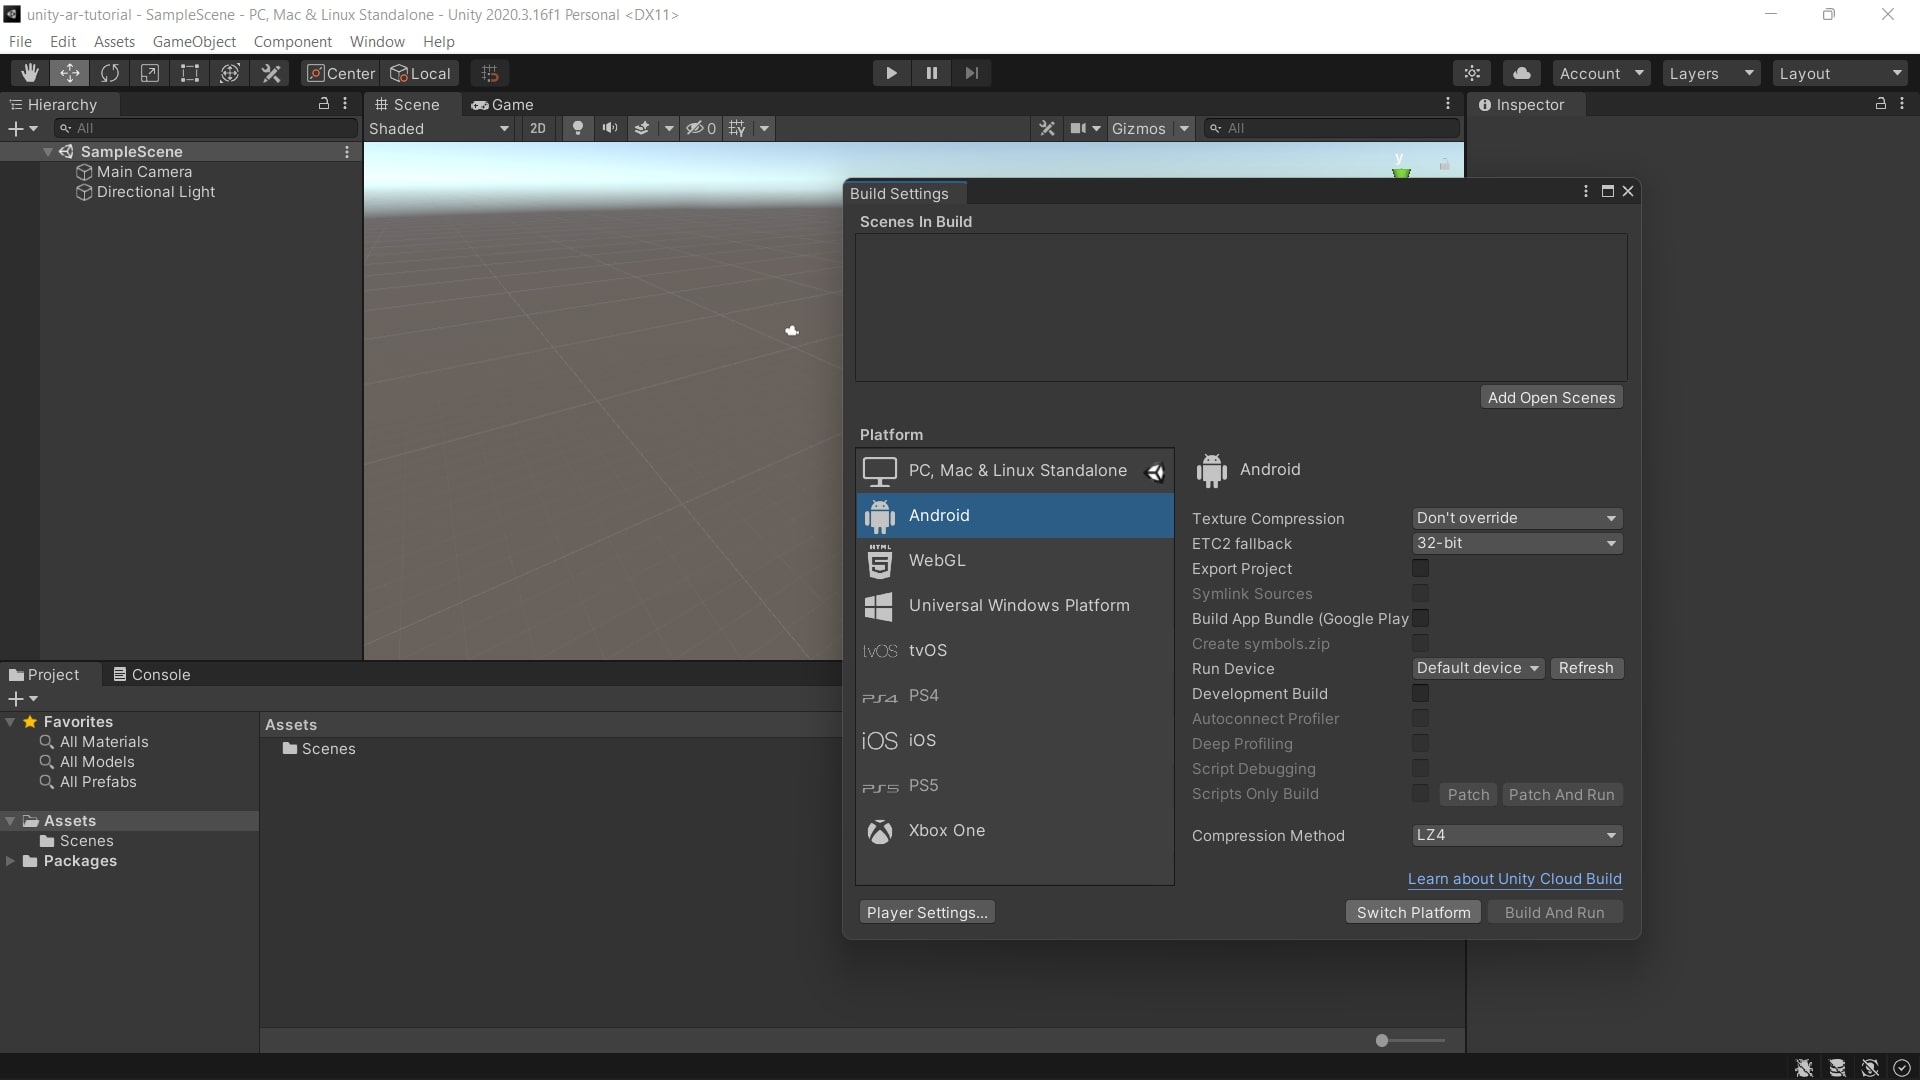Open the Gizmos dropdown arrow
The width and height of the screenshot is (1920, 1080).
[1184, 128]
